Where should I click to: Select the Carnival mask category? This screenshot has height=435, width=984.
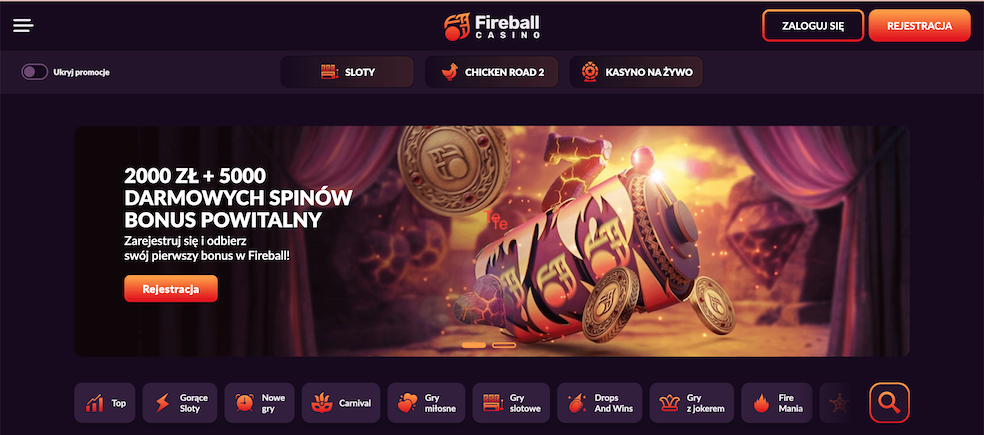tap(341, 403)
